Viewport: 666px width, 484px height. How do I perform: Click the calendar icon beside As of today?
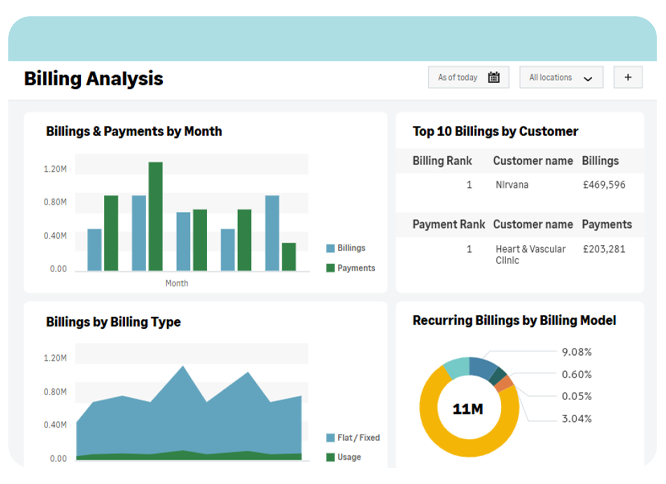coord(494,77)
